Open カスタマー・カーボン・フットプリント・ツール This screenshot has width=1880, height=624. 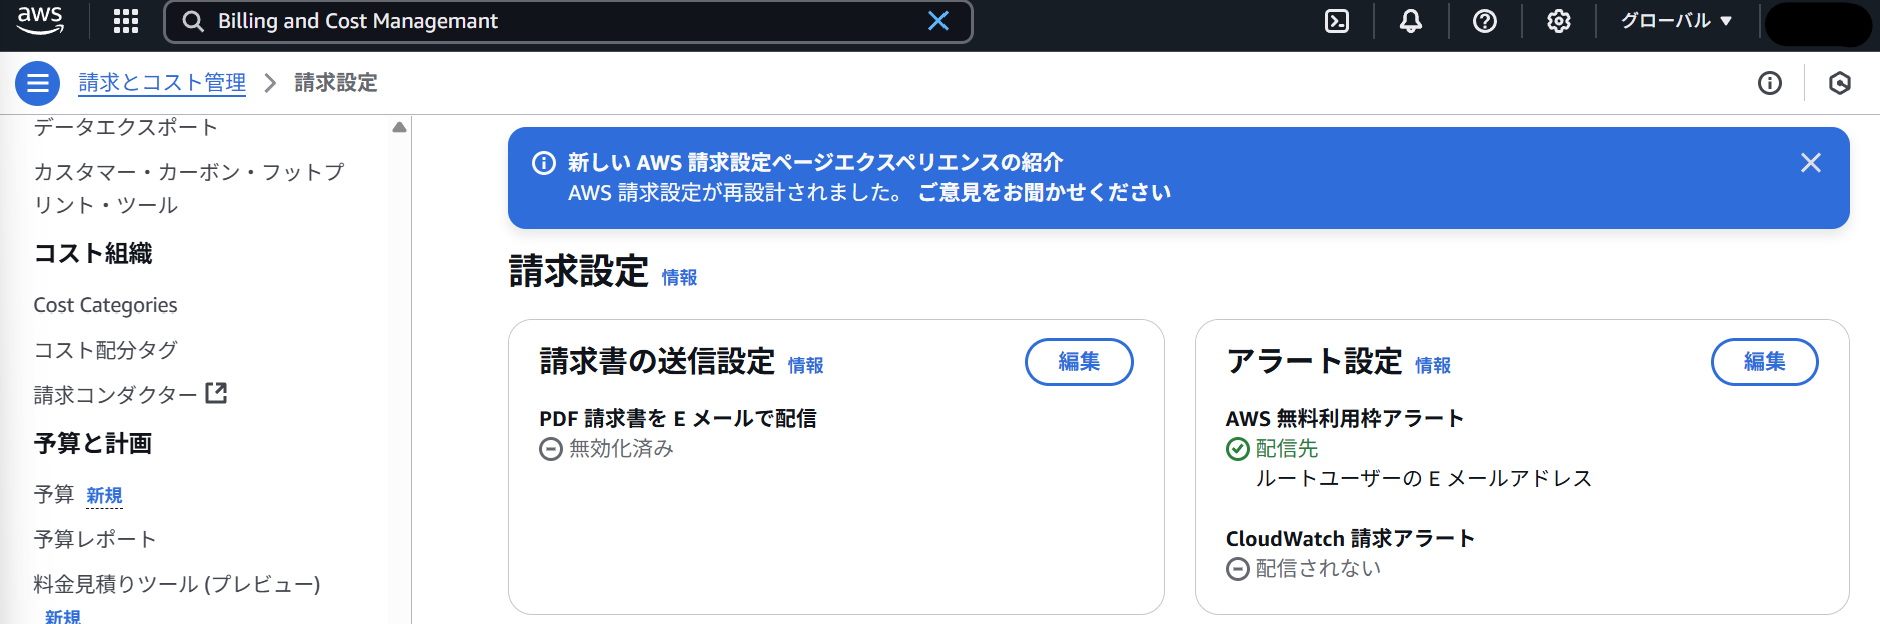[x=189, y=188]
